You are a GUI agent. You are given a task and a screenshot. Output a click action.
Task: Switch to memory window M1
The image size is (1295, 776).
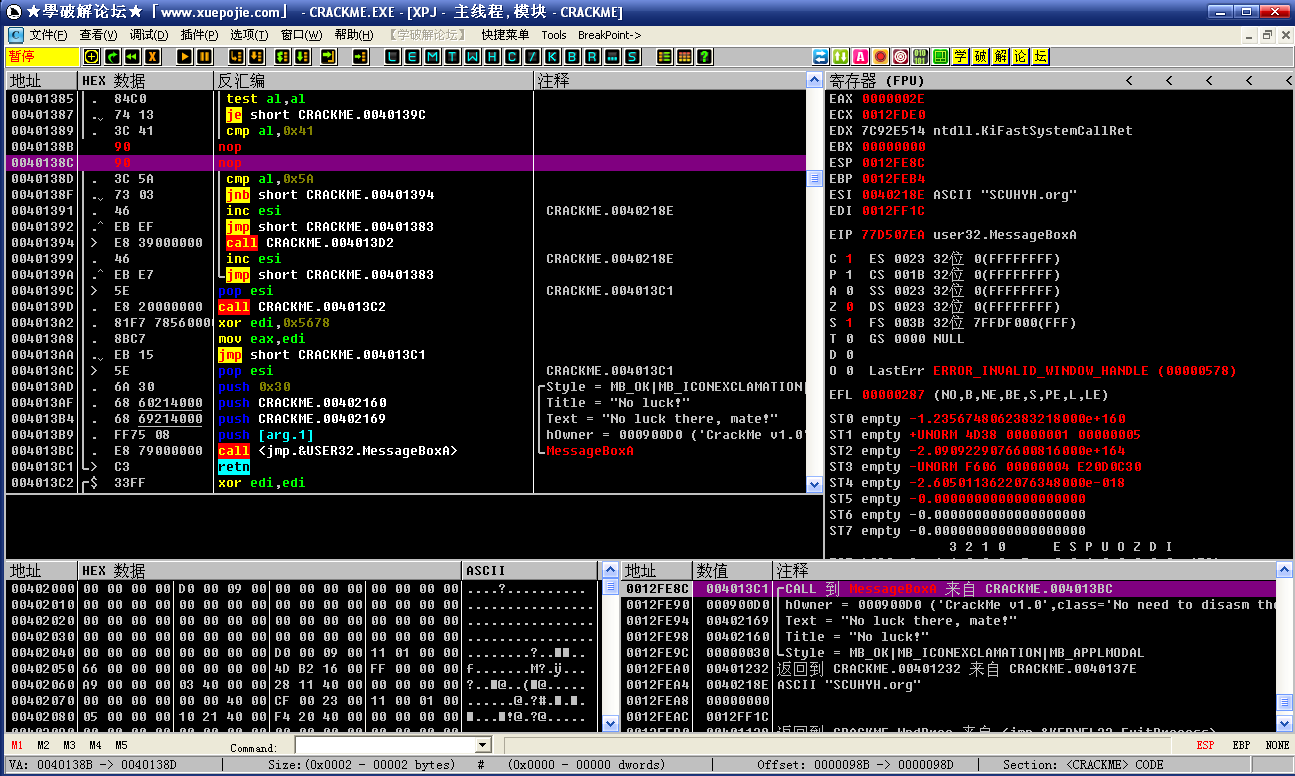coord(18,746)
